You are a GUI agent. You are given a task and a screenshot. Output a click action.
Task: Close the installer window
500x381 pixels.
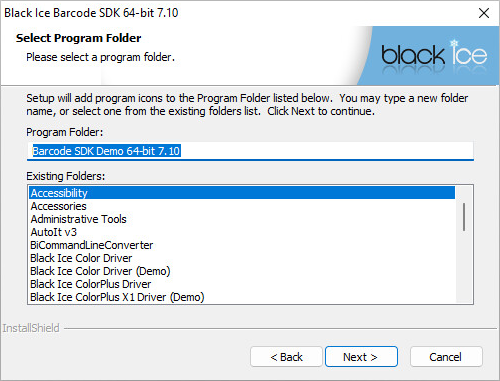click(484, 13)
